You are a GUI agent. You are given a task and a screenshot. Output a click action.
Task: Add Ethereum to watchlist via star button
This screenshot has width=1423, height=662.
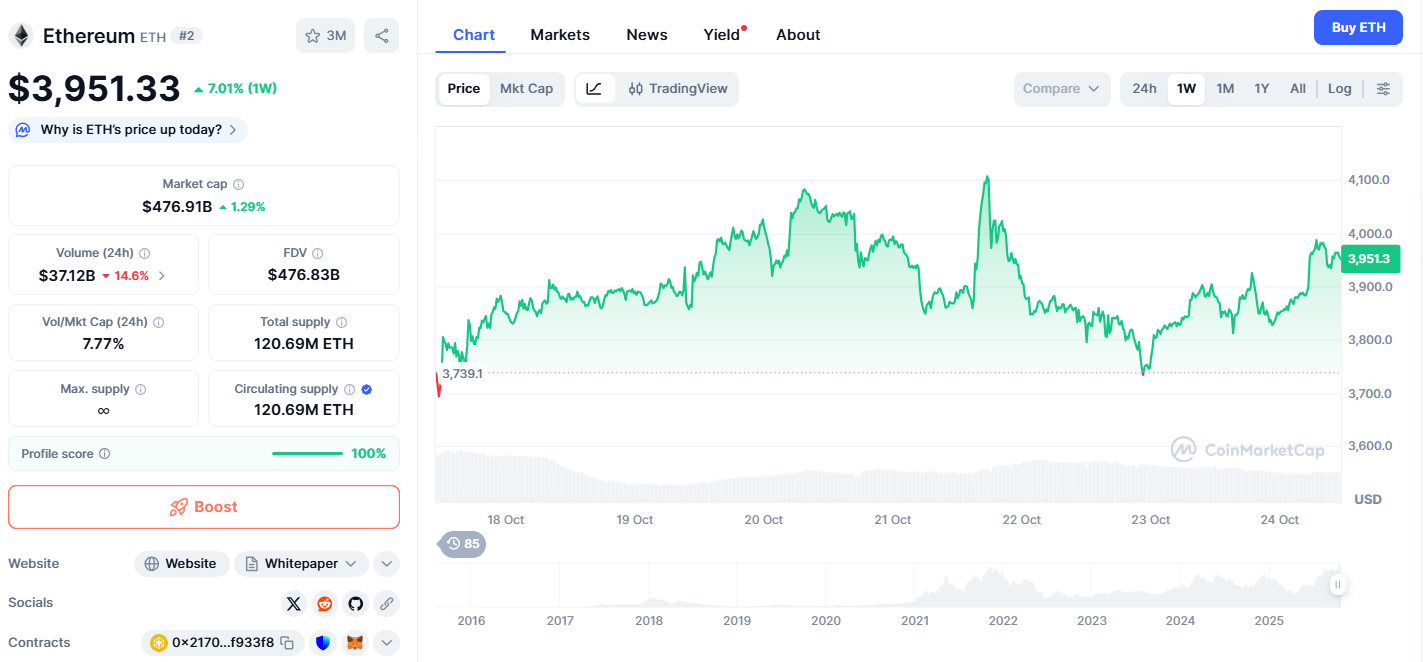325,36
